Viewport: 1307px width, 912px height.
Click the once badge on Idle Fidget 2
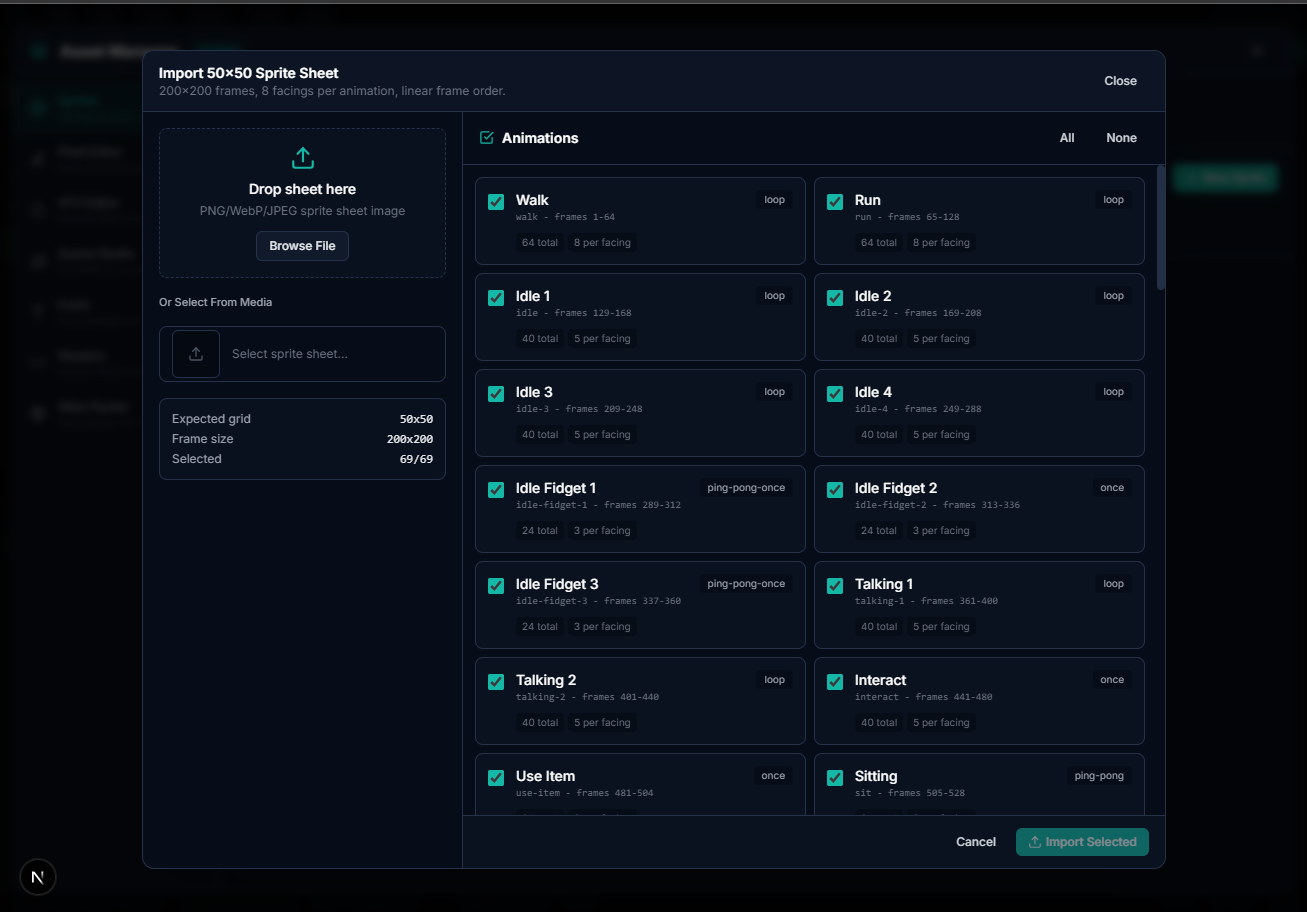1112,488
